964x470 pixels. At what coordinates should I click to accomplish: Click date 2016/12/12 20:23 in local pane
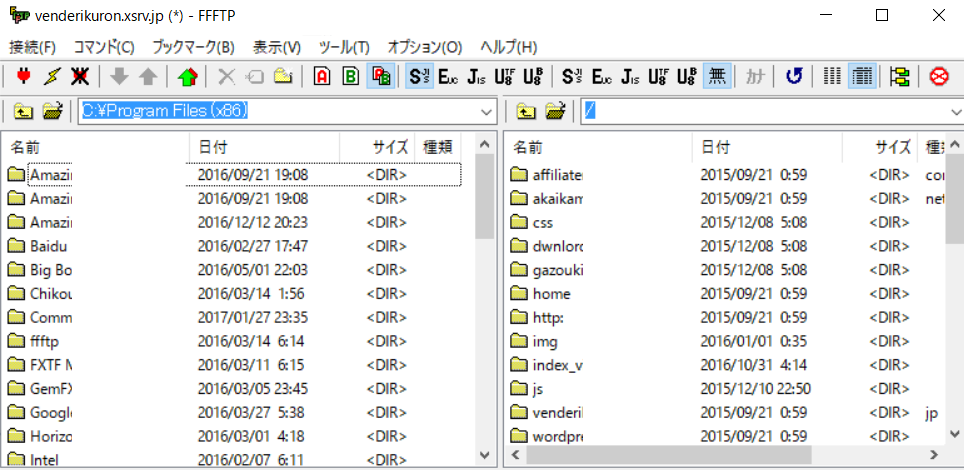[253, 223]
